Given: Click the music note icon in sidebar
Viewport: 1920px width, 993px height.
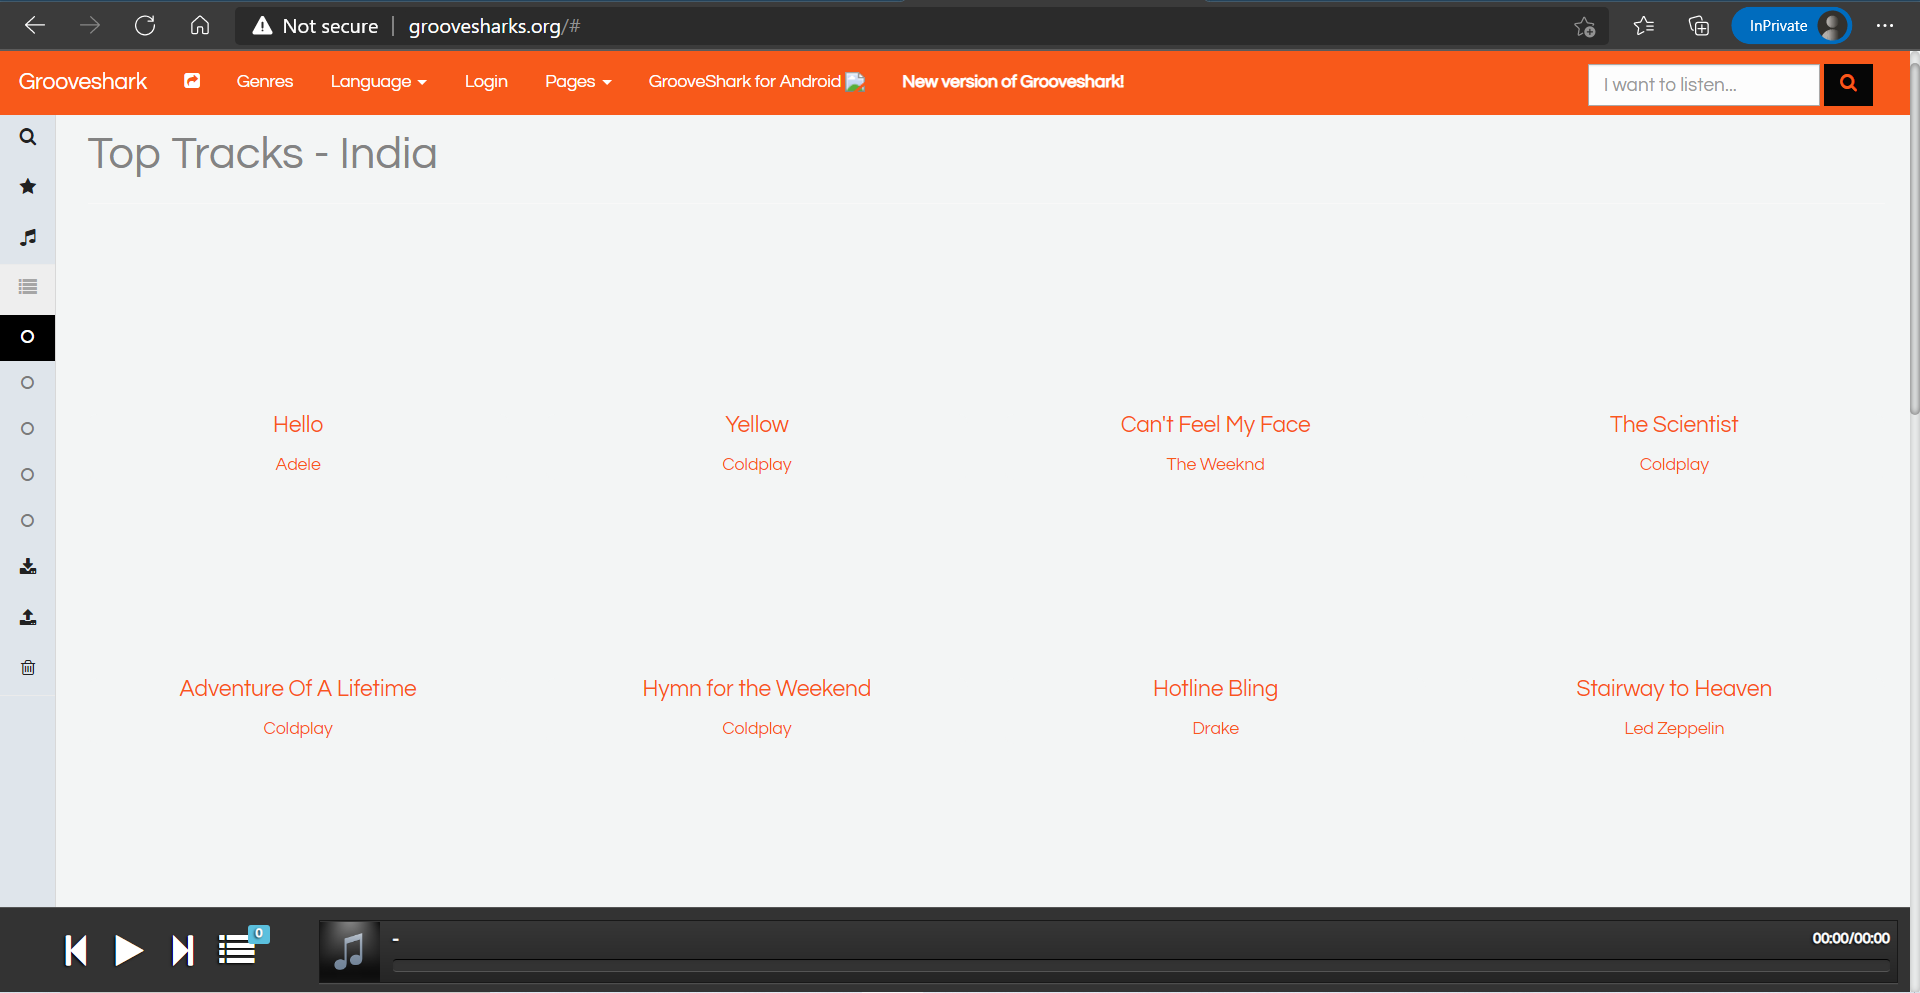Looking at the screenshot, I should point(28,237).
